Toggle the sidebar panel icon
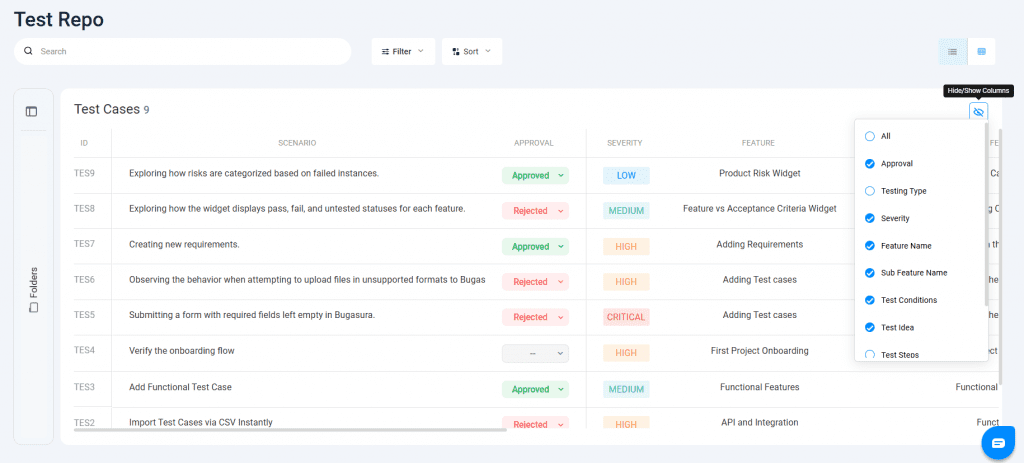This screenshot has width=1024, height=463. (32, 111)
